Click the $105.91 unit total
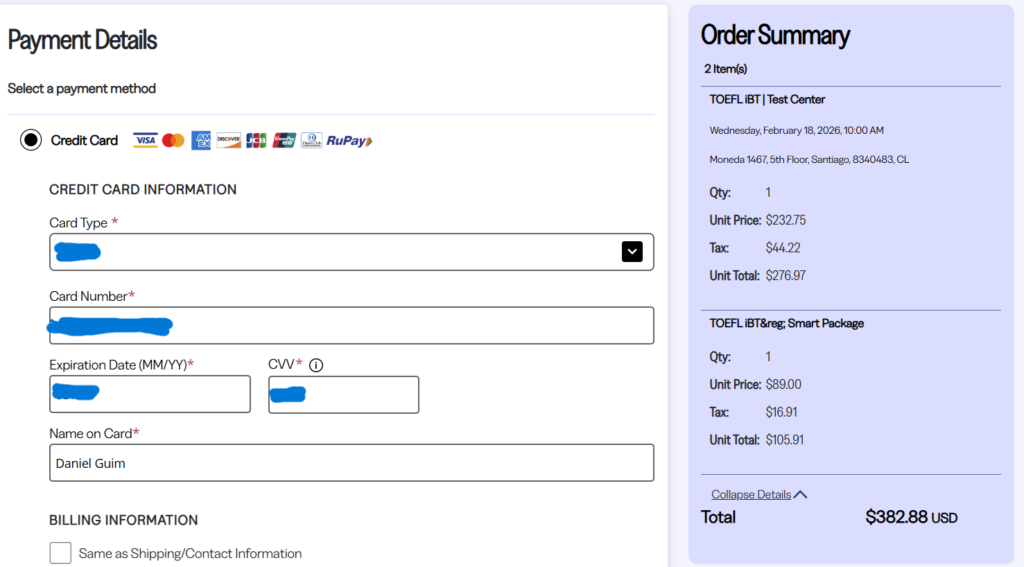Screen dimensions: 1024x567 click(785, 440)
